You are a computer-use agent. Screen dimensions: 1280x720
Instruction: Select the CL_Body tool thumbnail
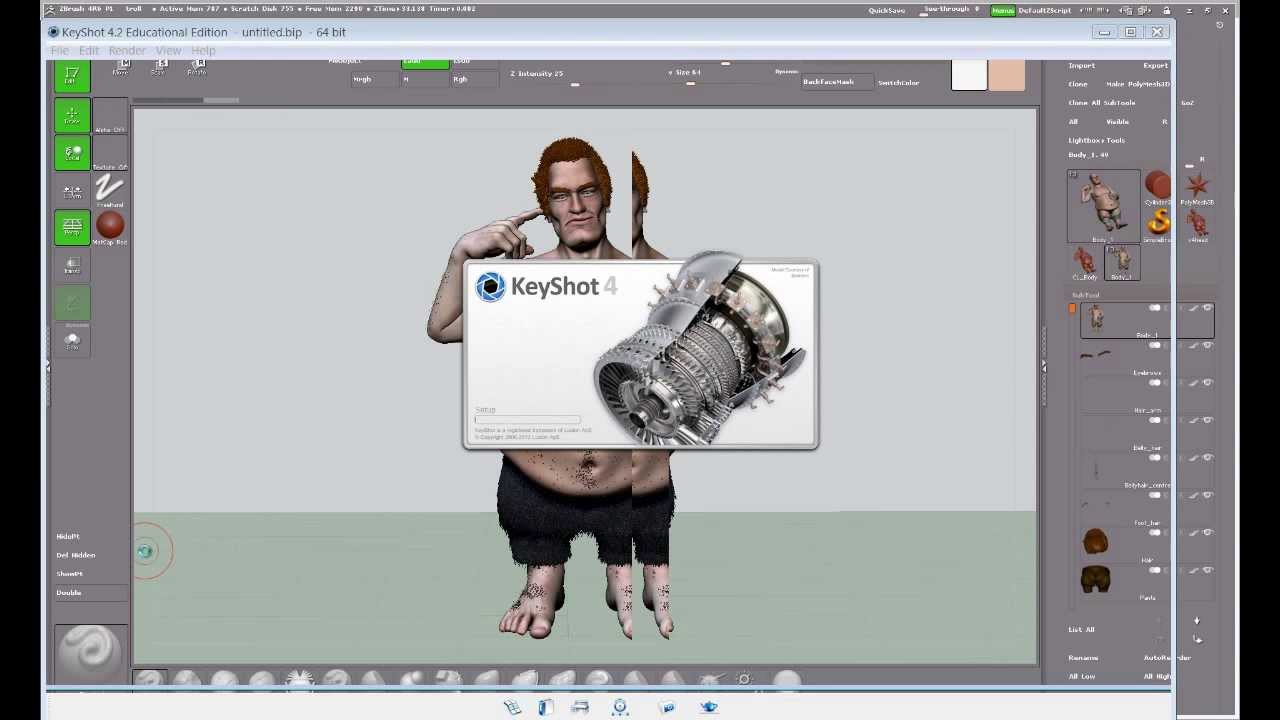pos(1085,263)
